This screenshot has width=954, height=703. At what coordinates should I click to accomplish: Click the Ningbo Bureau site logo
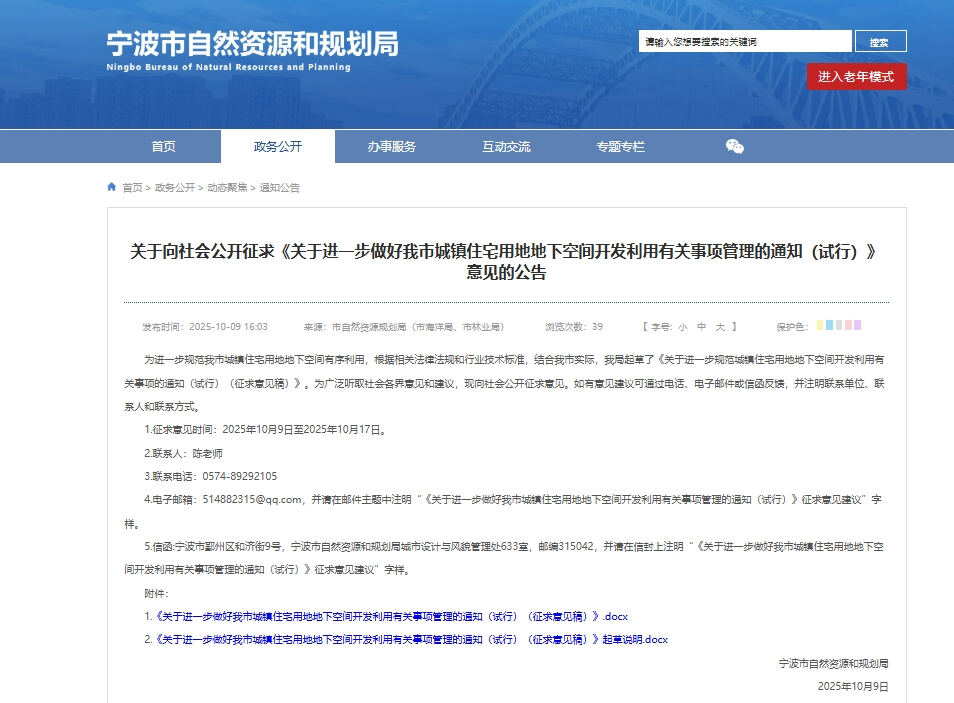click(252, 50)
